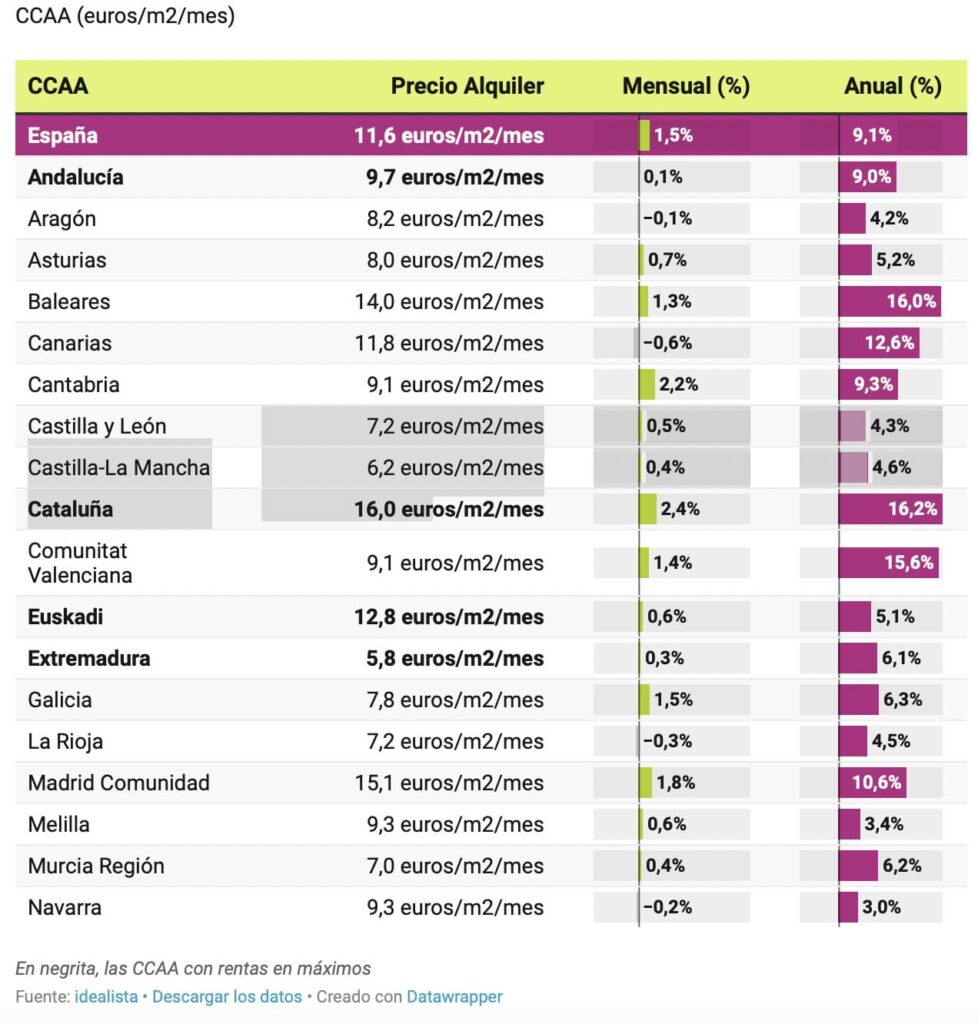Click the Navarra row name
This screenshot has width=978, height=1024.
pos(65,907)
